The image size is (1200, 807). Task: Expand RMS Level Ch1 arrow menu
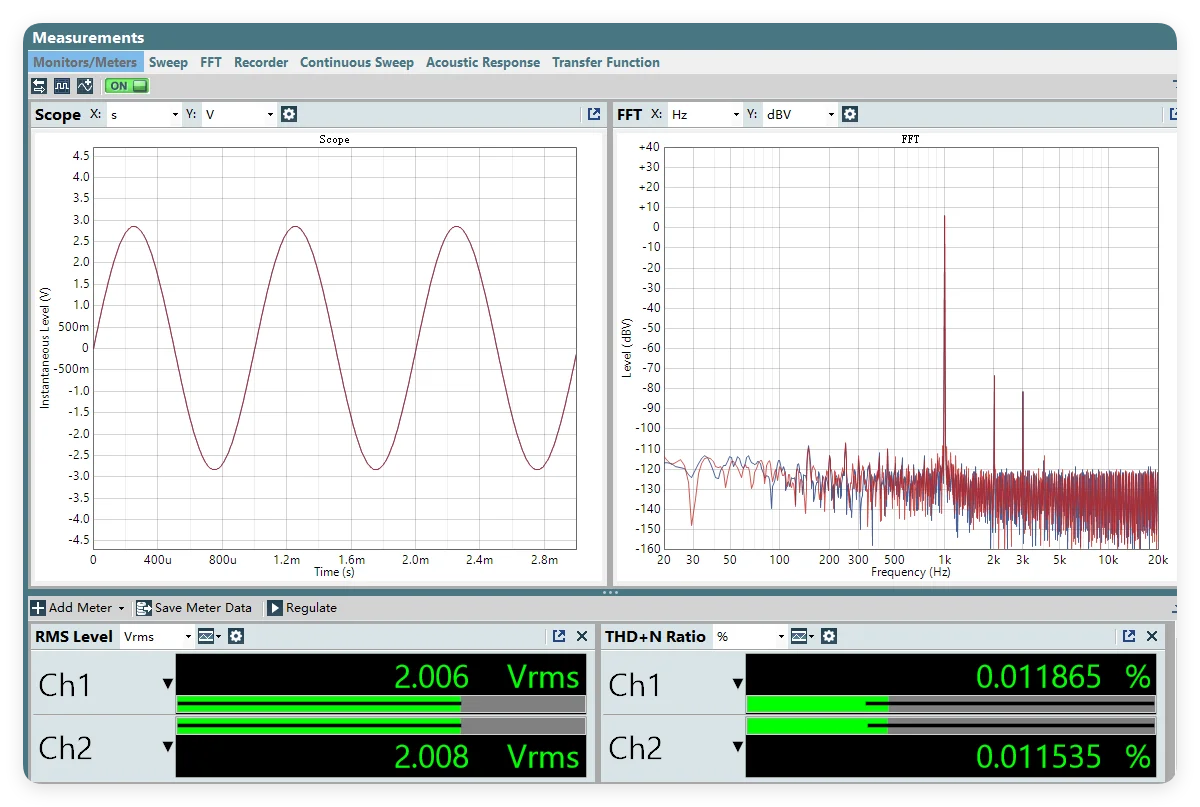(x=168, y=684)
